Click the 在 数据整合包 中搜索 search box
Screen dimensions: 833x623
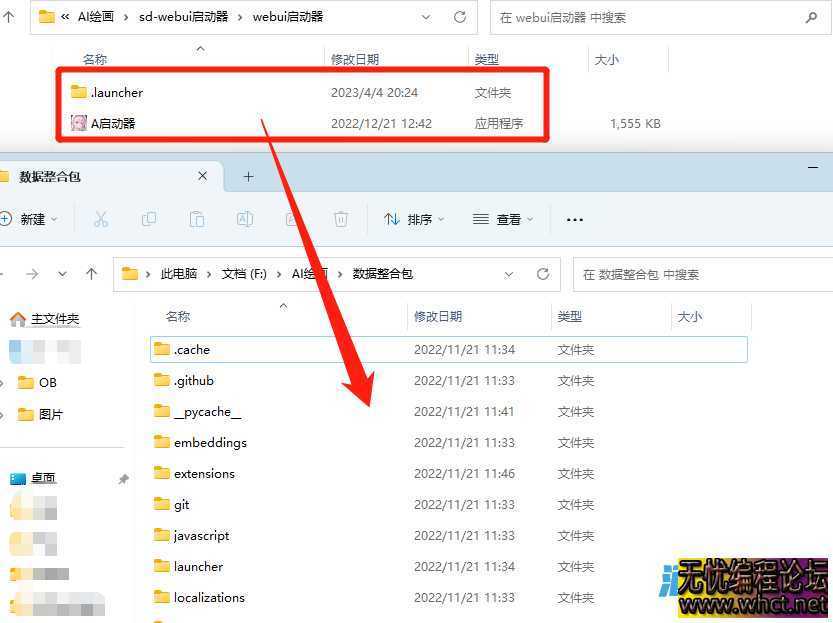click(700, 274)
